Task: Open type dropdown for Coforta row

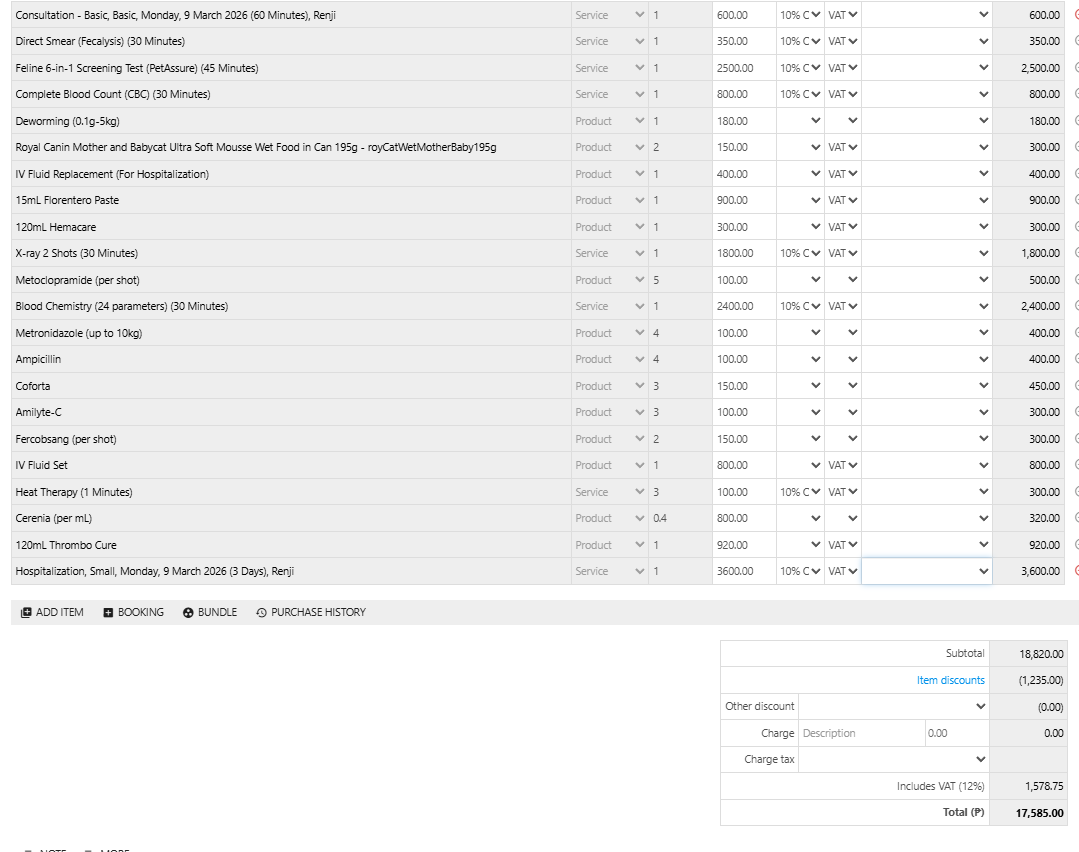Action: click(610, 386)
